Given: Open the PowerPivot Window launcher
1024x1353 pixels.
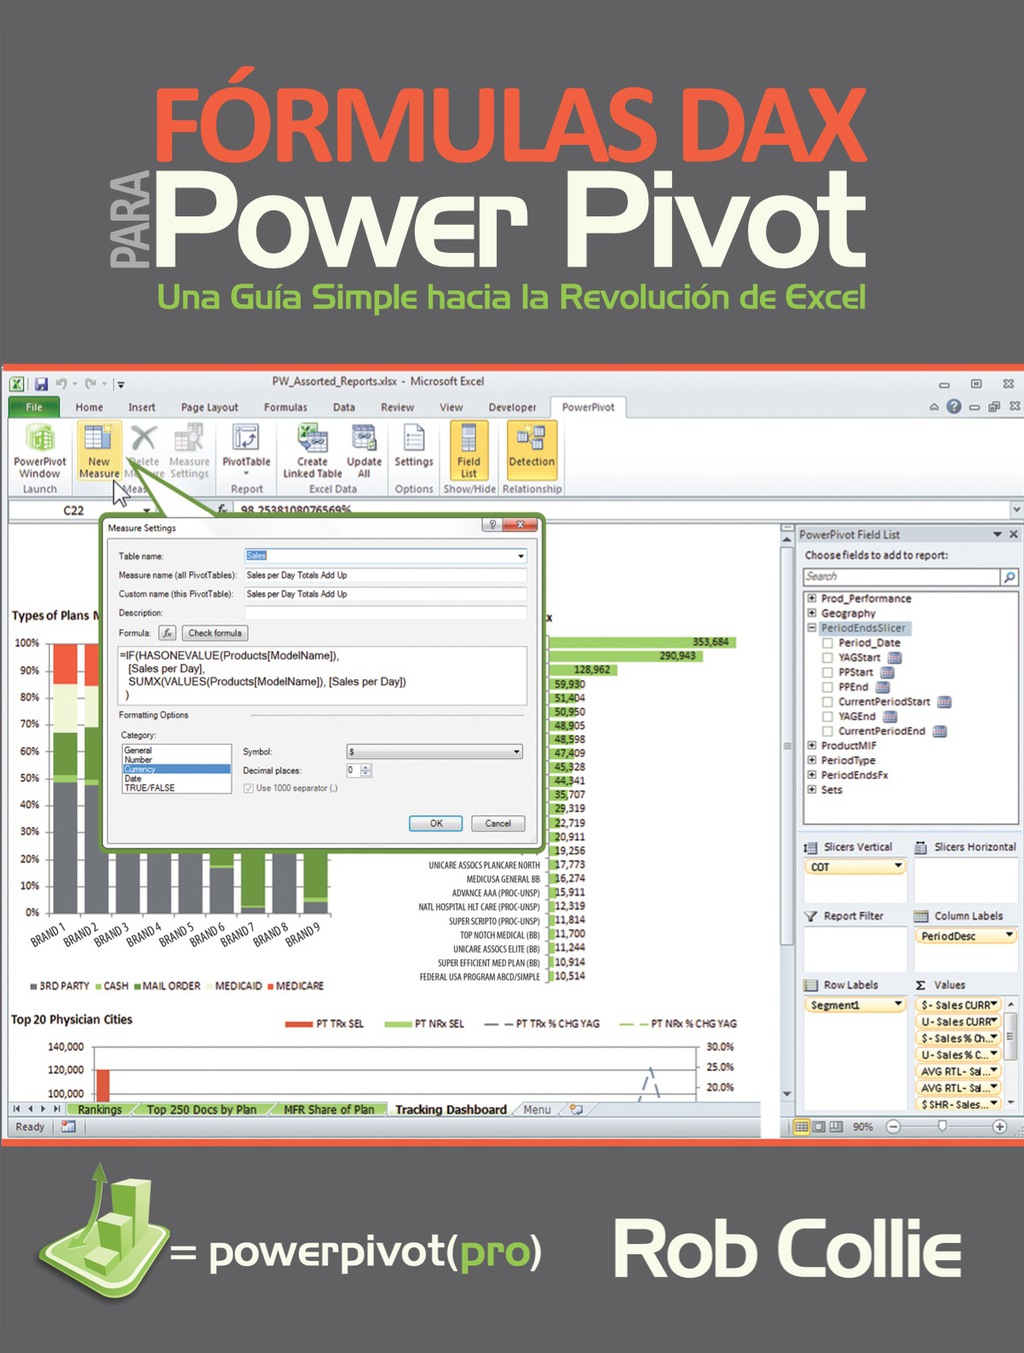Looking at the screenshot, I should click(x=40, y=450).
